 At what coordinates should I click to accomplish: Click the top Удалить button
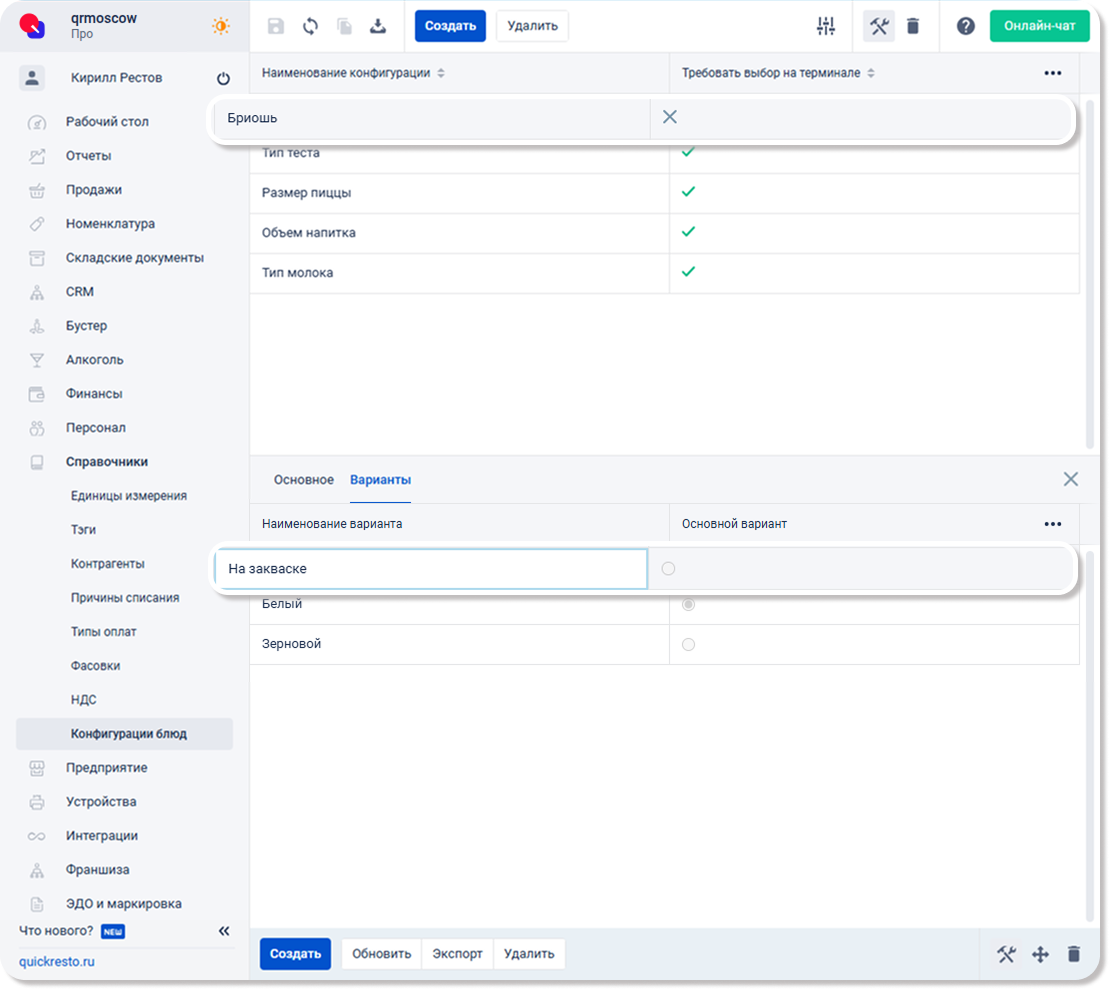[x=533, y=26]
